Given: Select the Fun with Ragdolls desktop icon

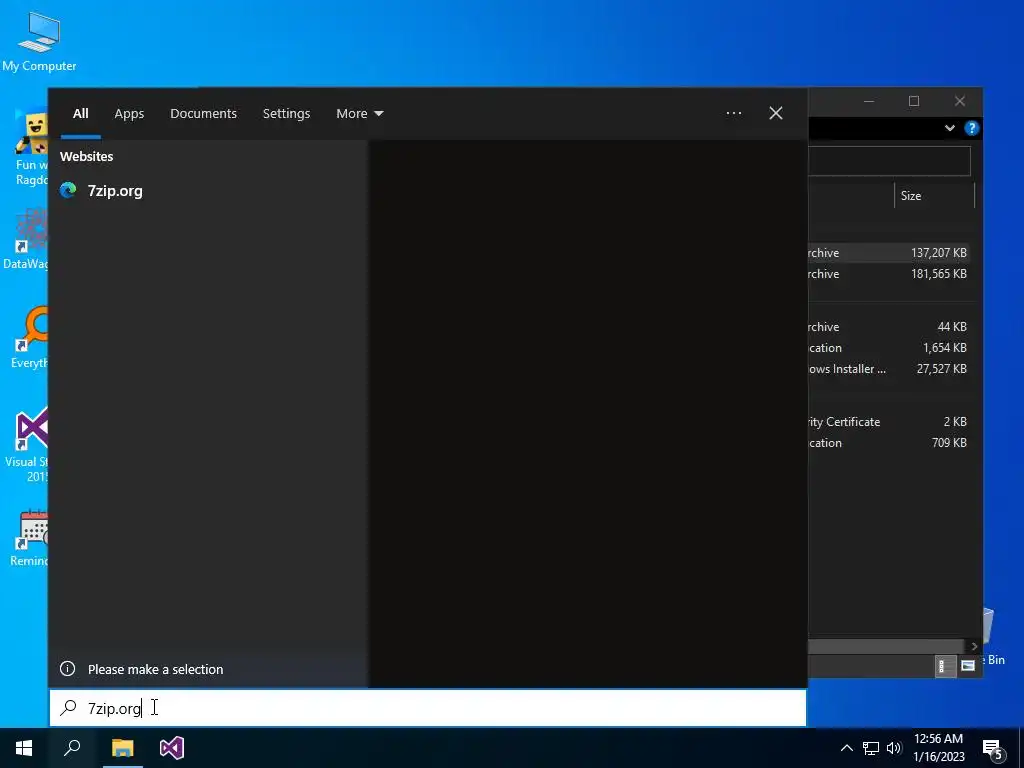Looking at the screenshot, I should 31,148.
